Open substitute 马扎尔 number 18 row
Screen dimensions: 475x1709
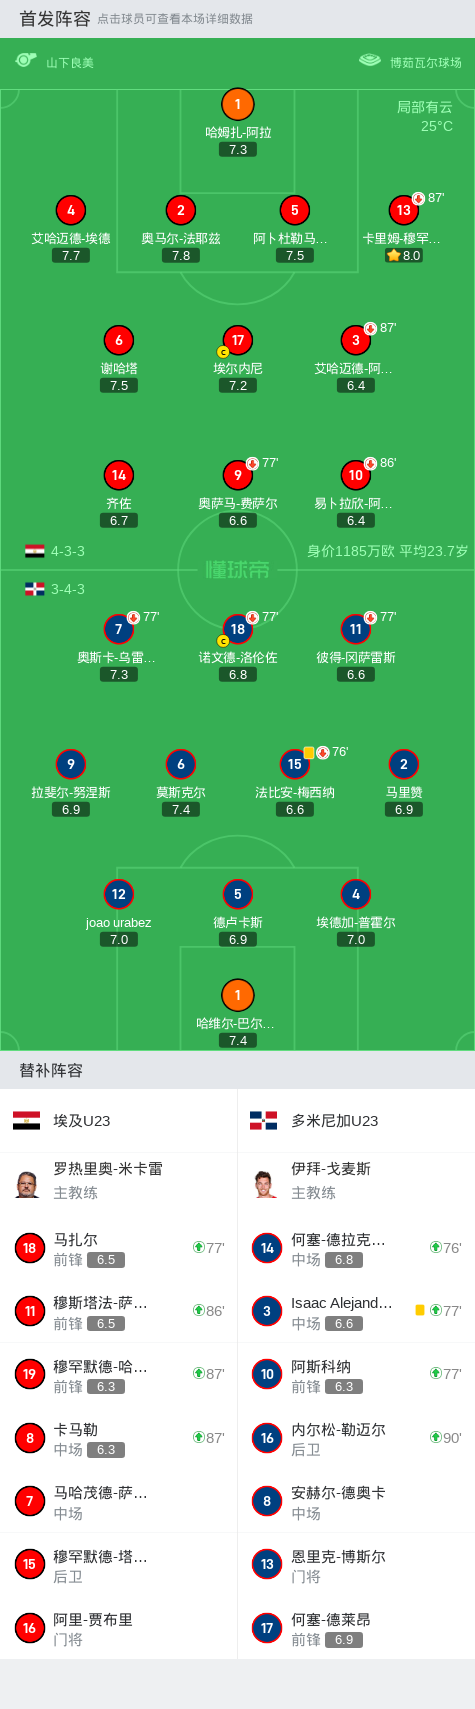coord(118,1248)
